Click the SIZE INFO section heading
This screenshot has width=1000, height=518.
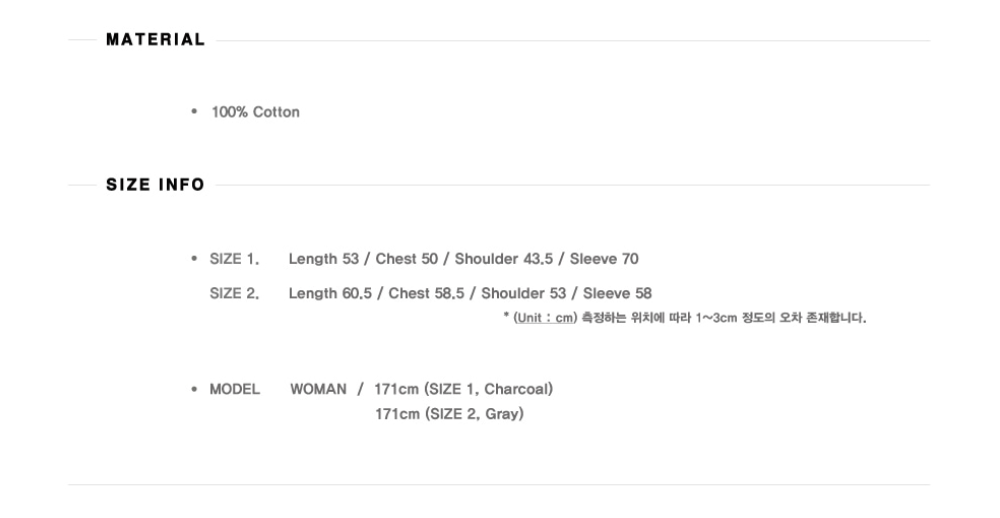coord(156,185)
